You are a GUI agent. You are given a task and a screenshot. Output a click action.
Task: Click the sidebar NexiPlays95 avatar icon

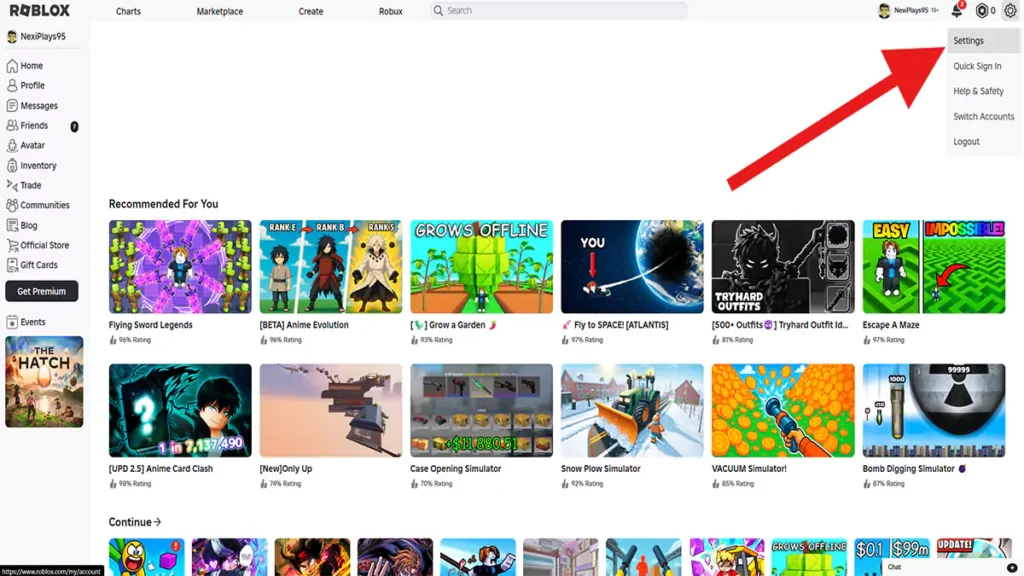(x=12, y=37)
